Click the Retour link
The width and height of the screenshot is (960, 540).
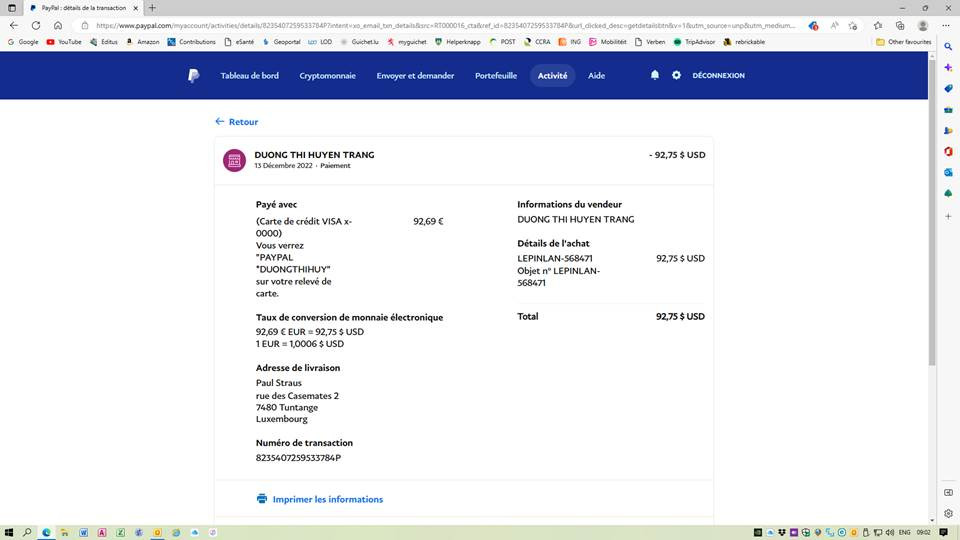[237, 122]
